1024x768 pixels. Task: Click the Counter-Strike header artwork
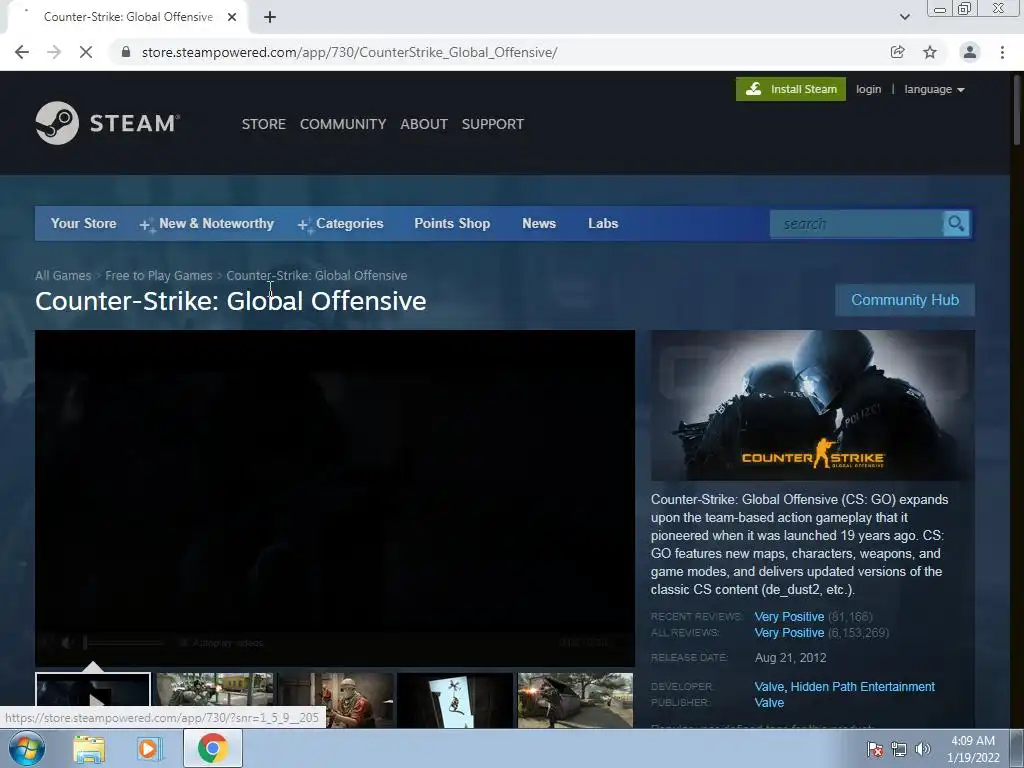click(812, 405)
